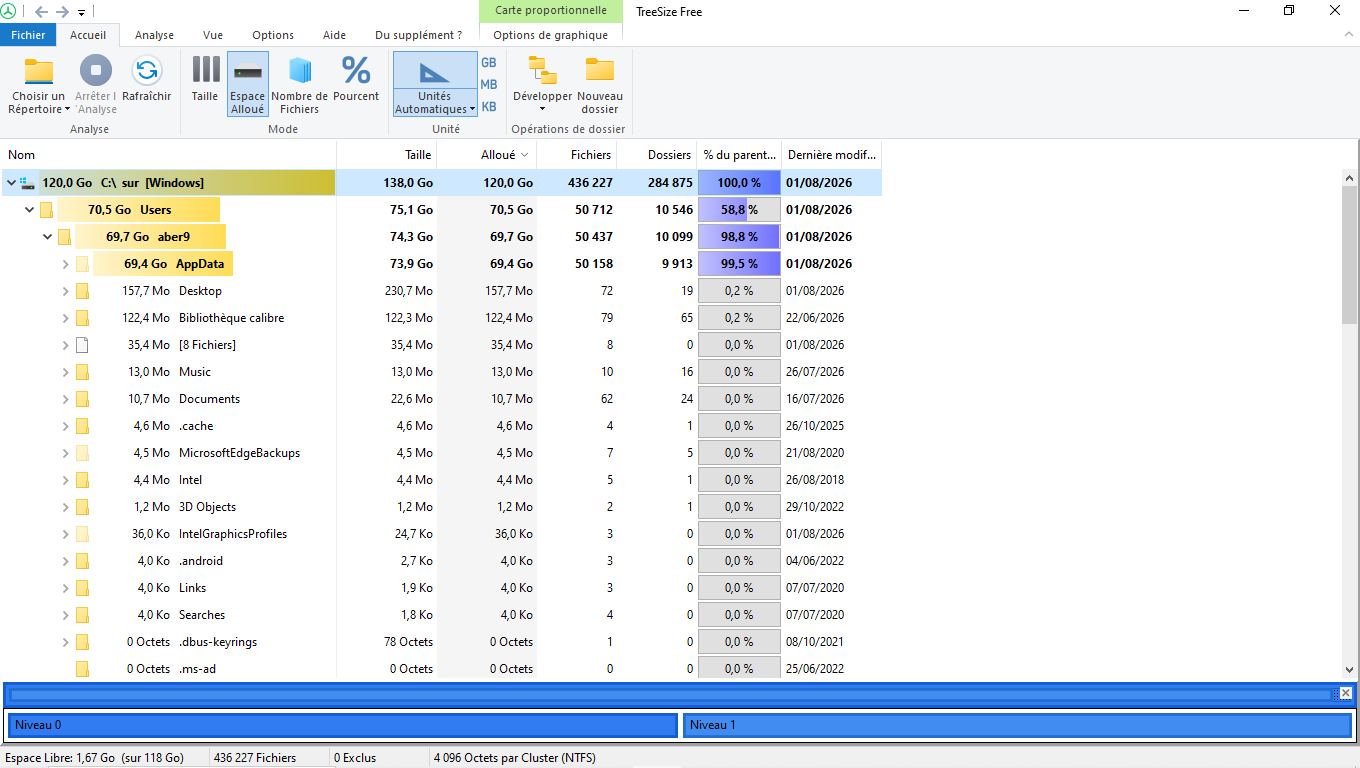Sort by the Alloué column header
Screen dimensions: 1360x768
[487, 155]
